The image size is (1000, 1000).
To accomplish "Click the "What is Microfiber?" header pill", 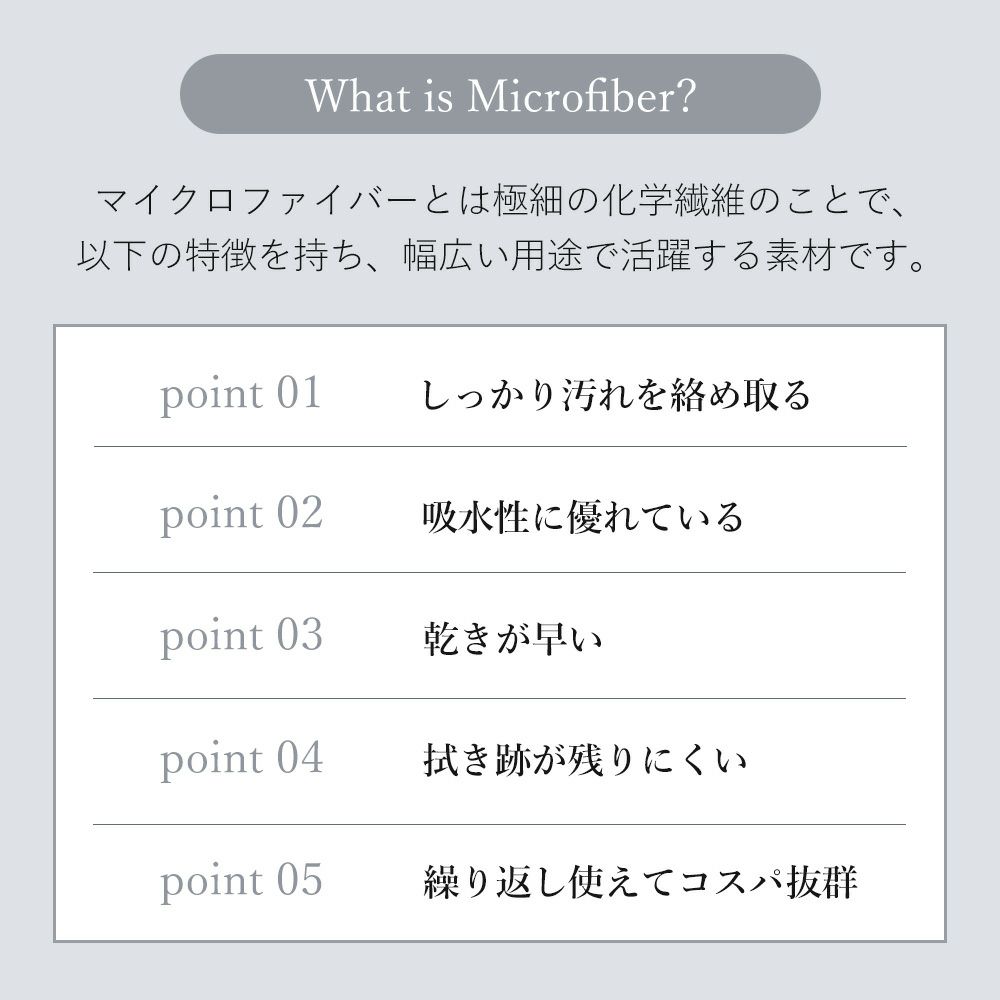I will point(500,94).
